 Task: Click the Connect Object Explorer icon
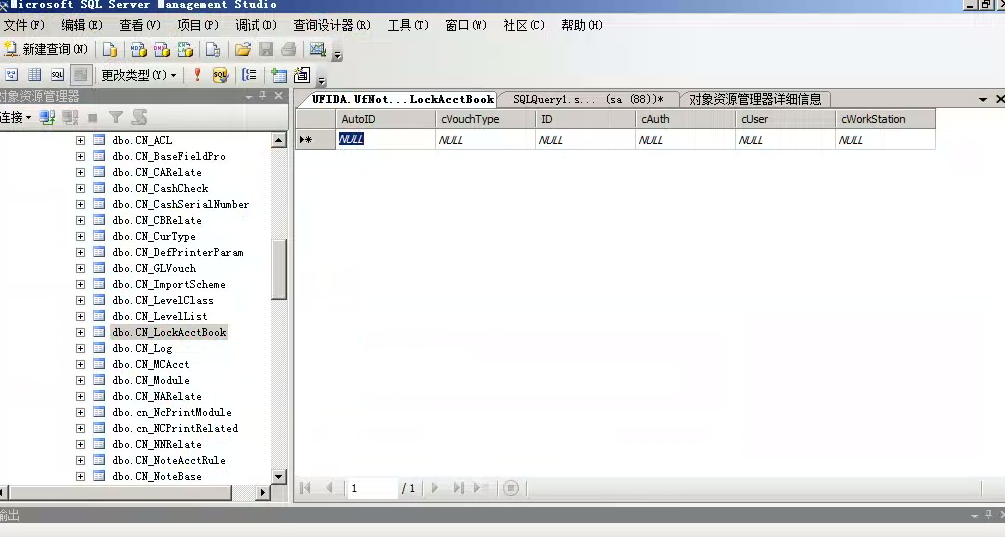(x=47, y=117)
